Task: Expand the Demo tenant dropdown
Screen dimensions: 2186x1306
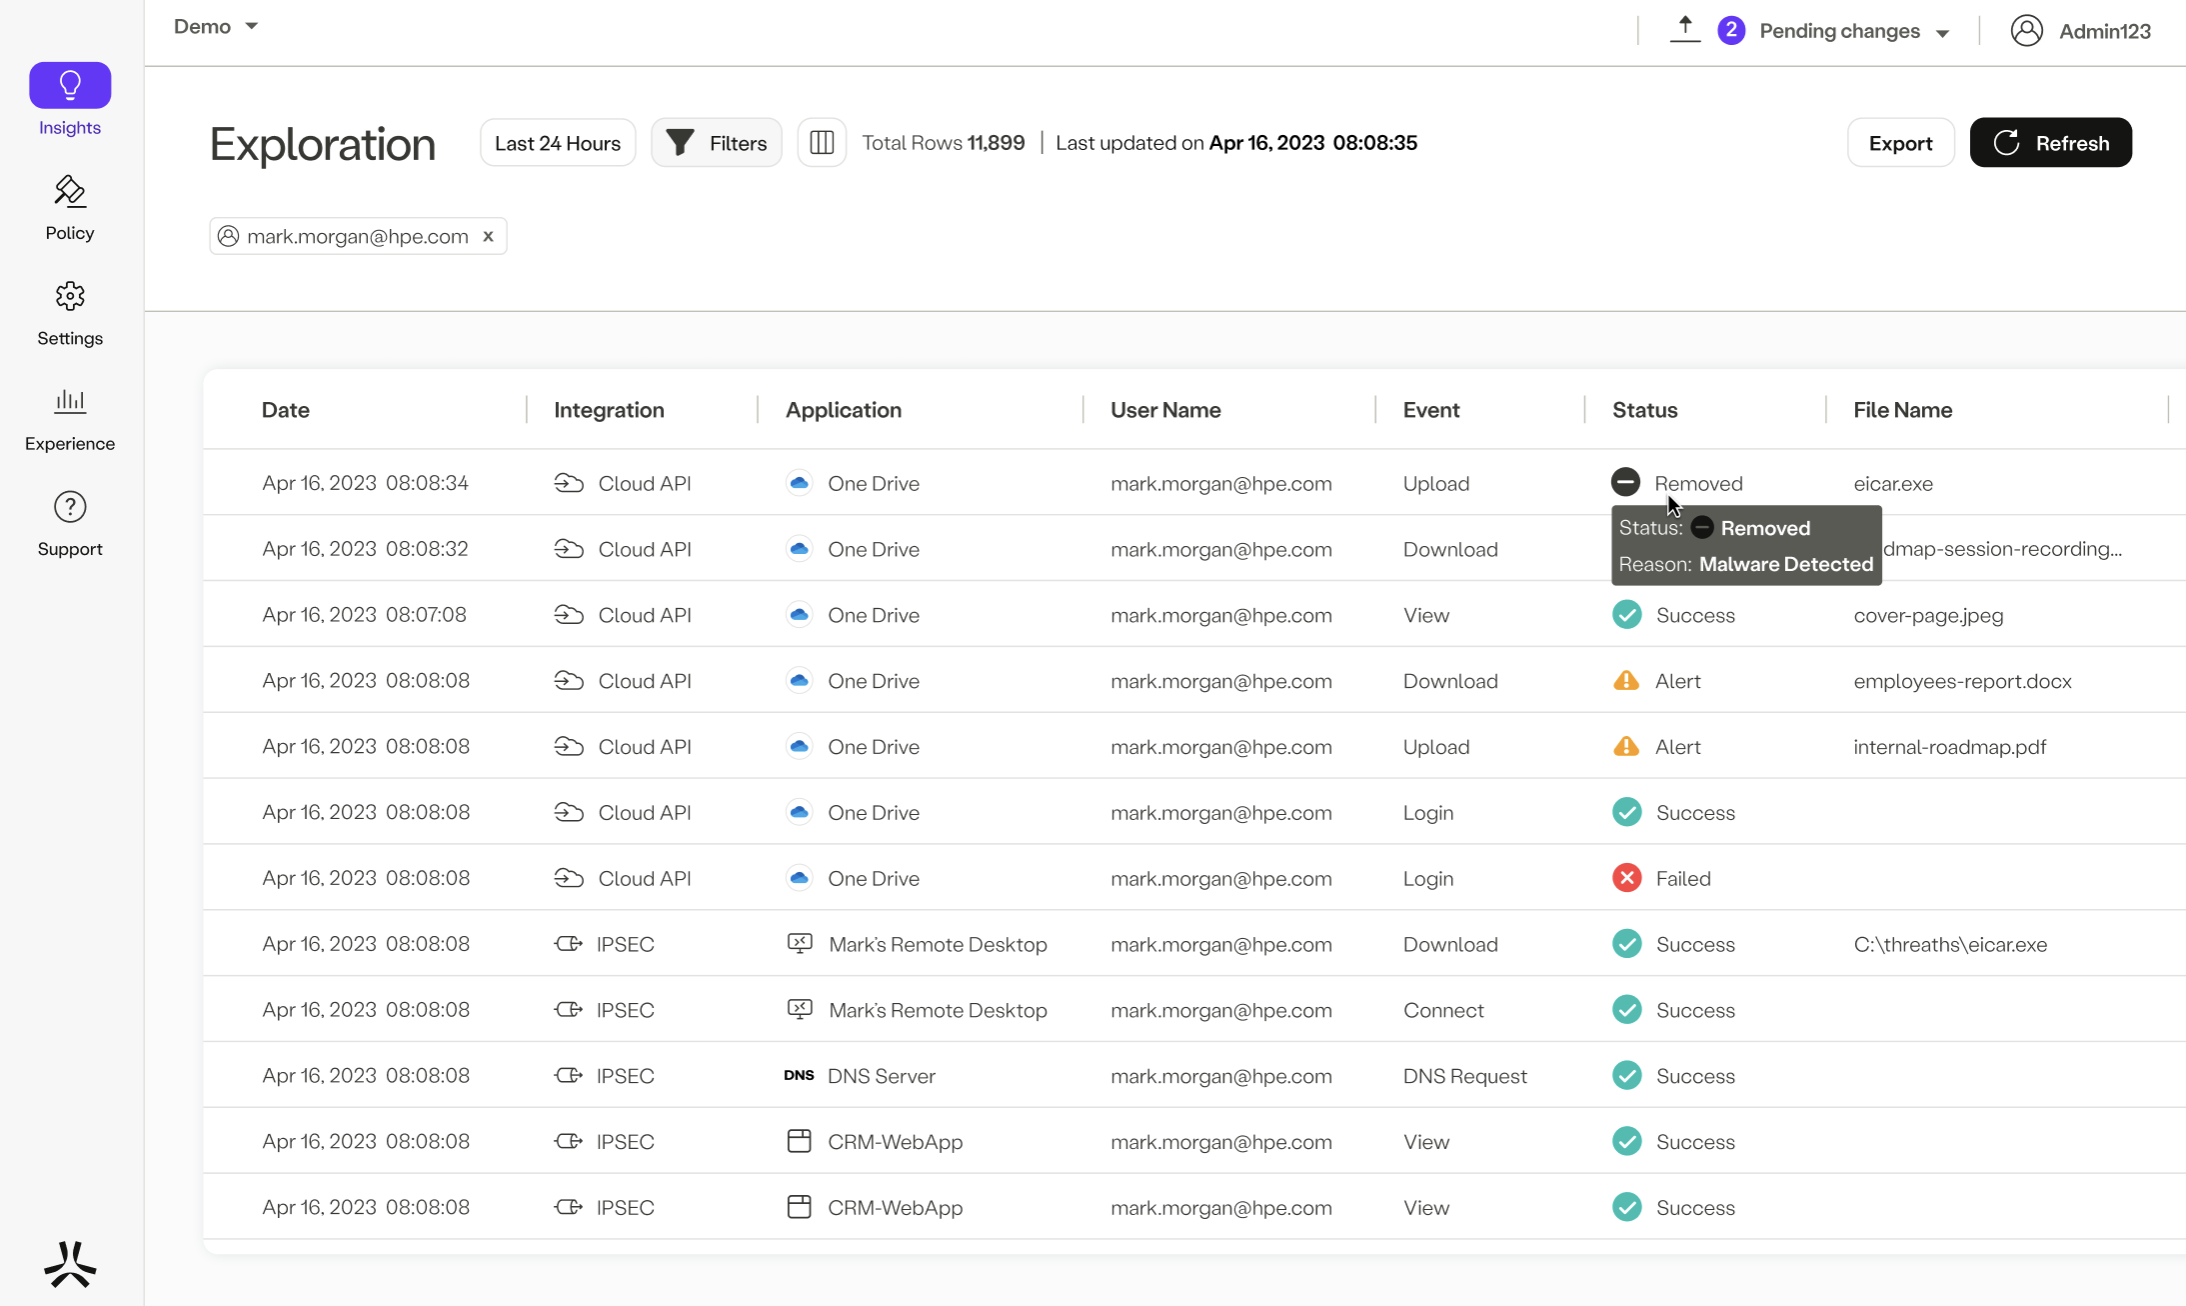Action: point(216,27)
